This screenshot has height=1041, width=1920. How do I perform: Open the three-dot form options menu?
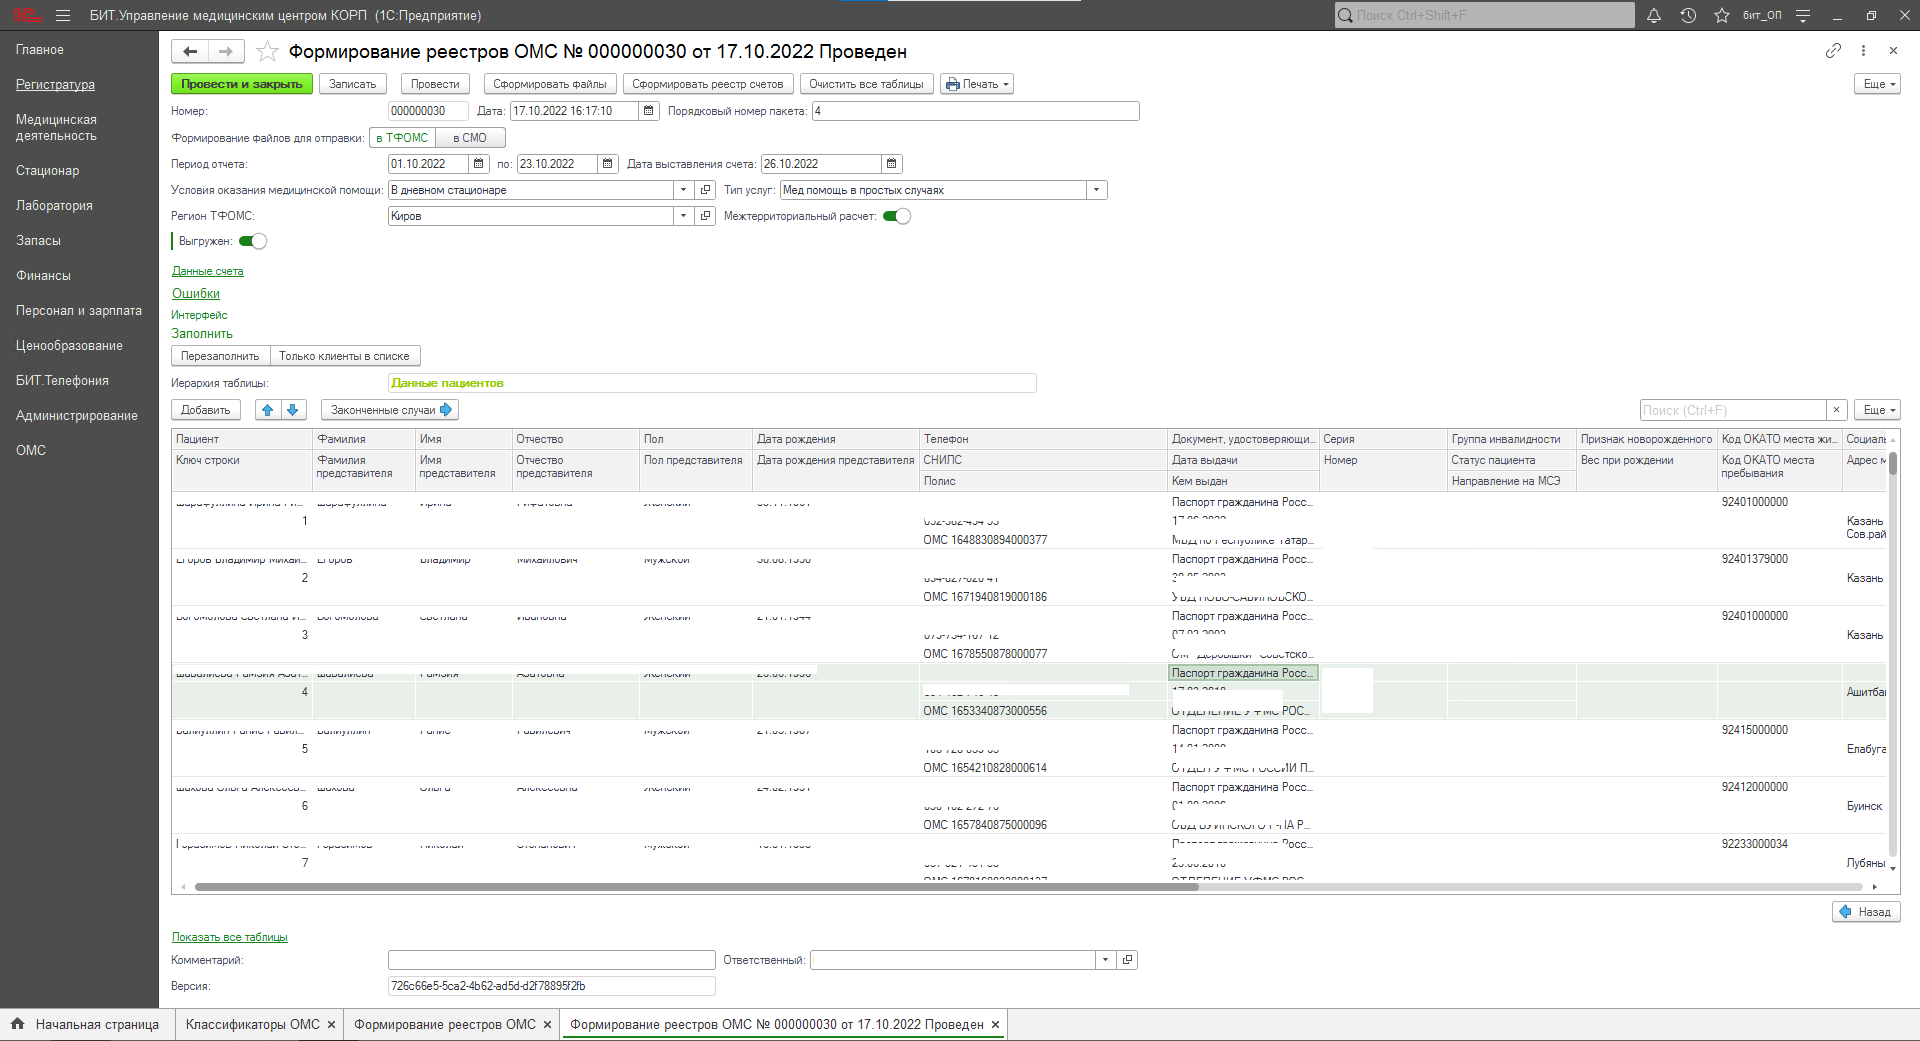pos(1863,50)
